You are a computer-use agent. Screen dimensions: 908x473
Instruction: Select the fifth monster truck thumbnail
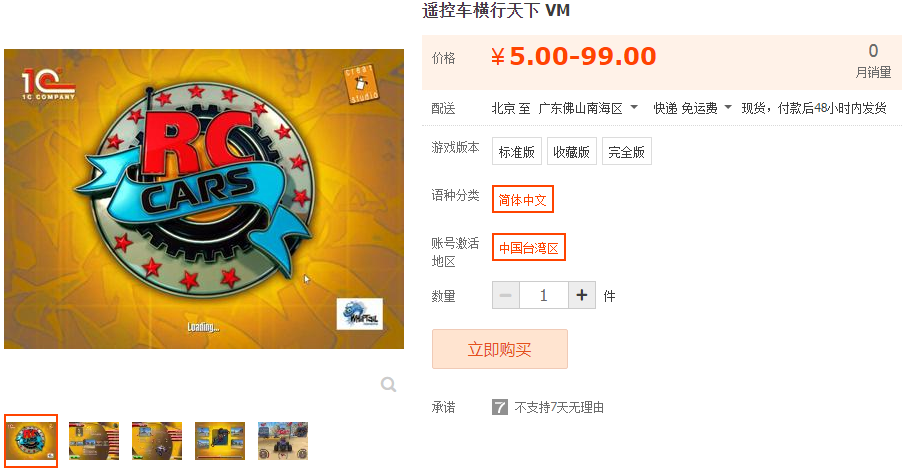click(283, 441)
